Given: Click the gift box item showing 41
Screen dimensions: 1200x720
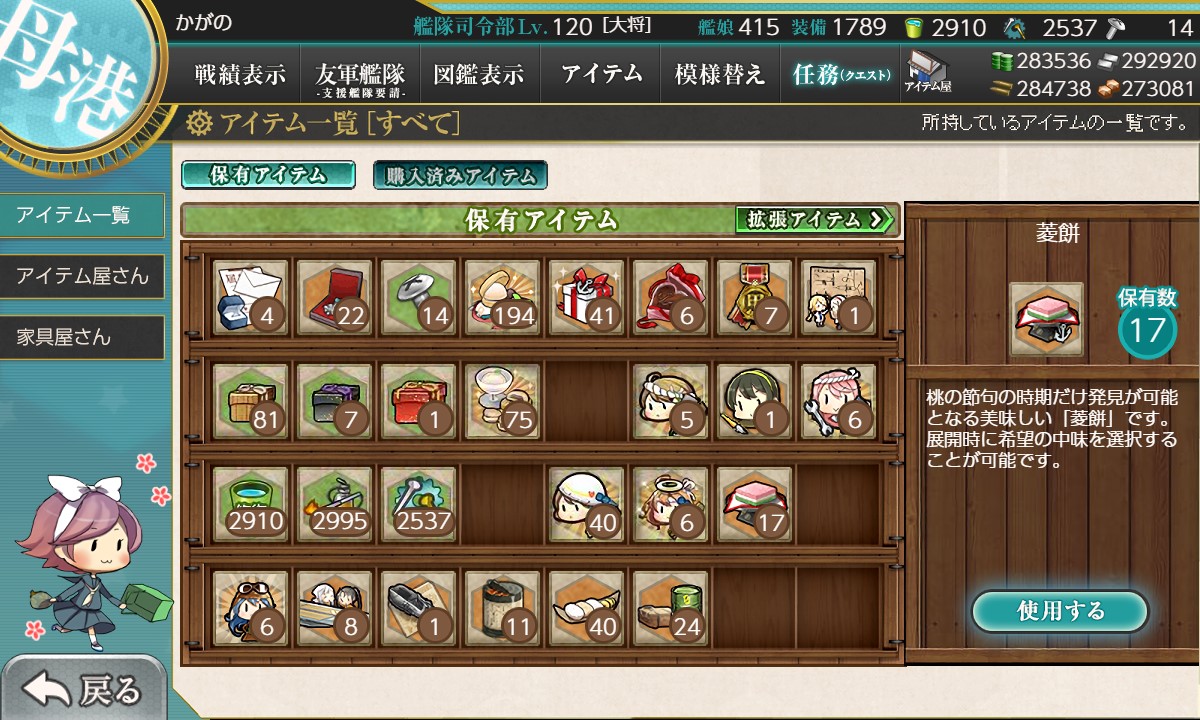Looking at the screenshot, I should [586, 297].
